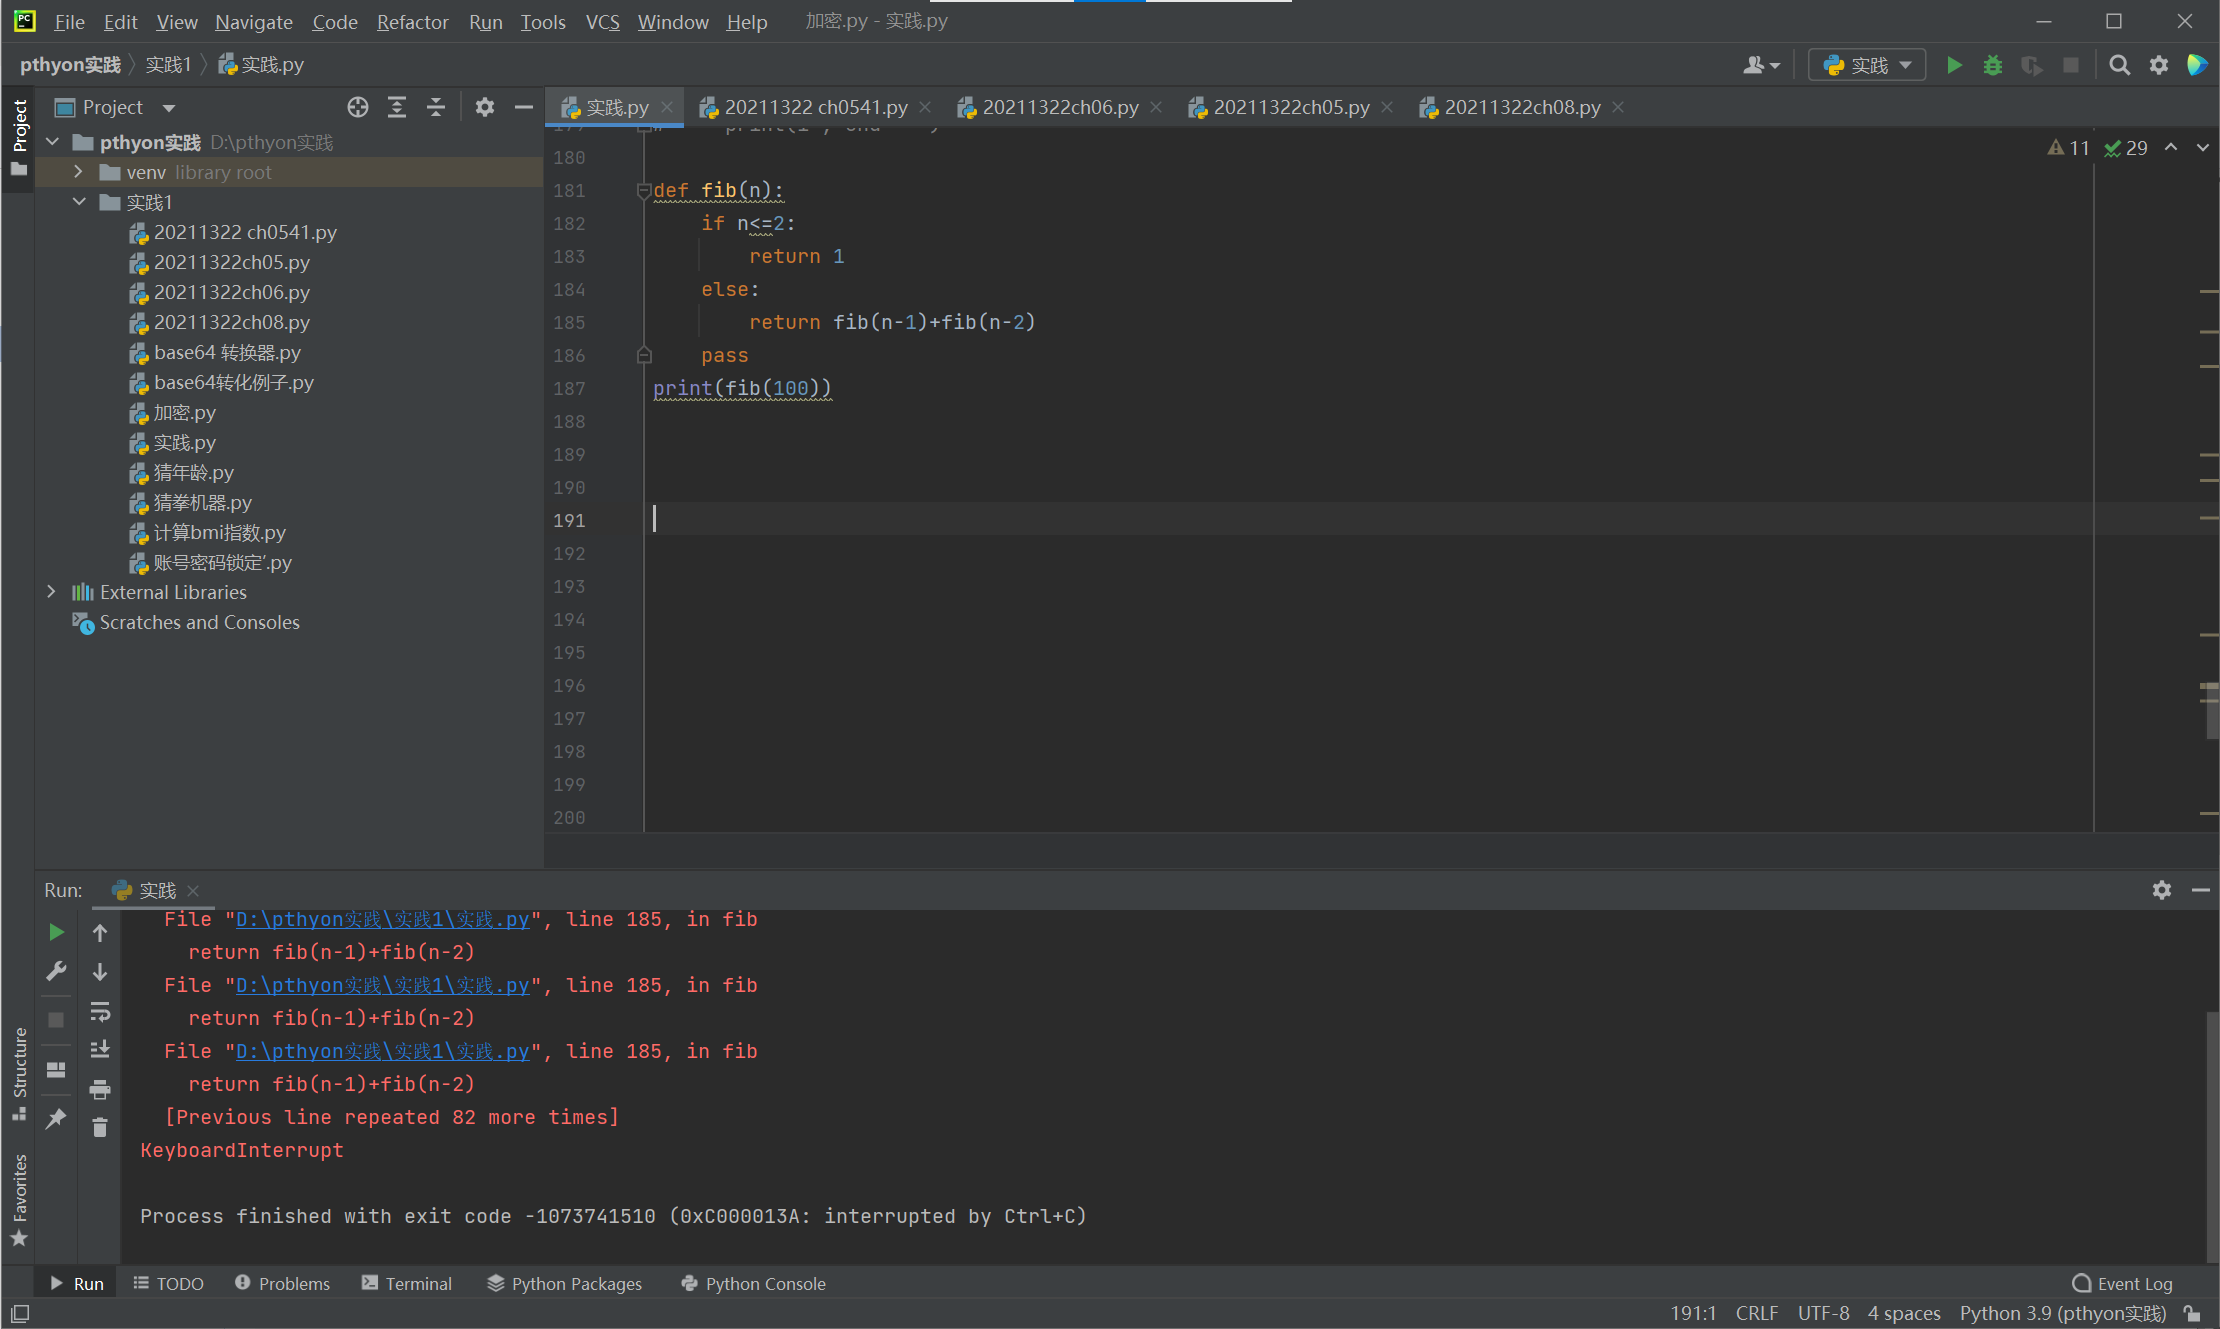Click the print icon in Run panel
The height and width of the screenshot is (1329, 2220).
[100, 1088]
